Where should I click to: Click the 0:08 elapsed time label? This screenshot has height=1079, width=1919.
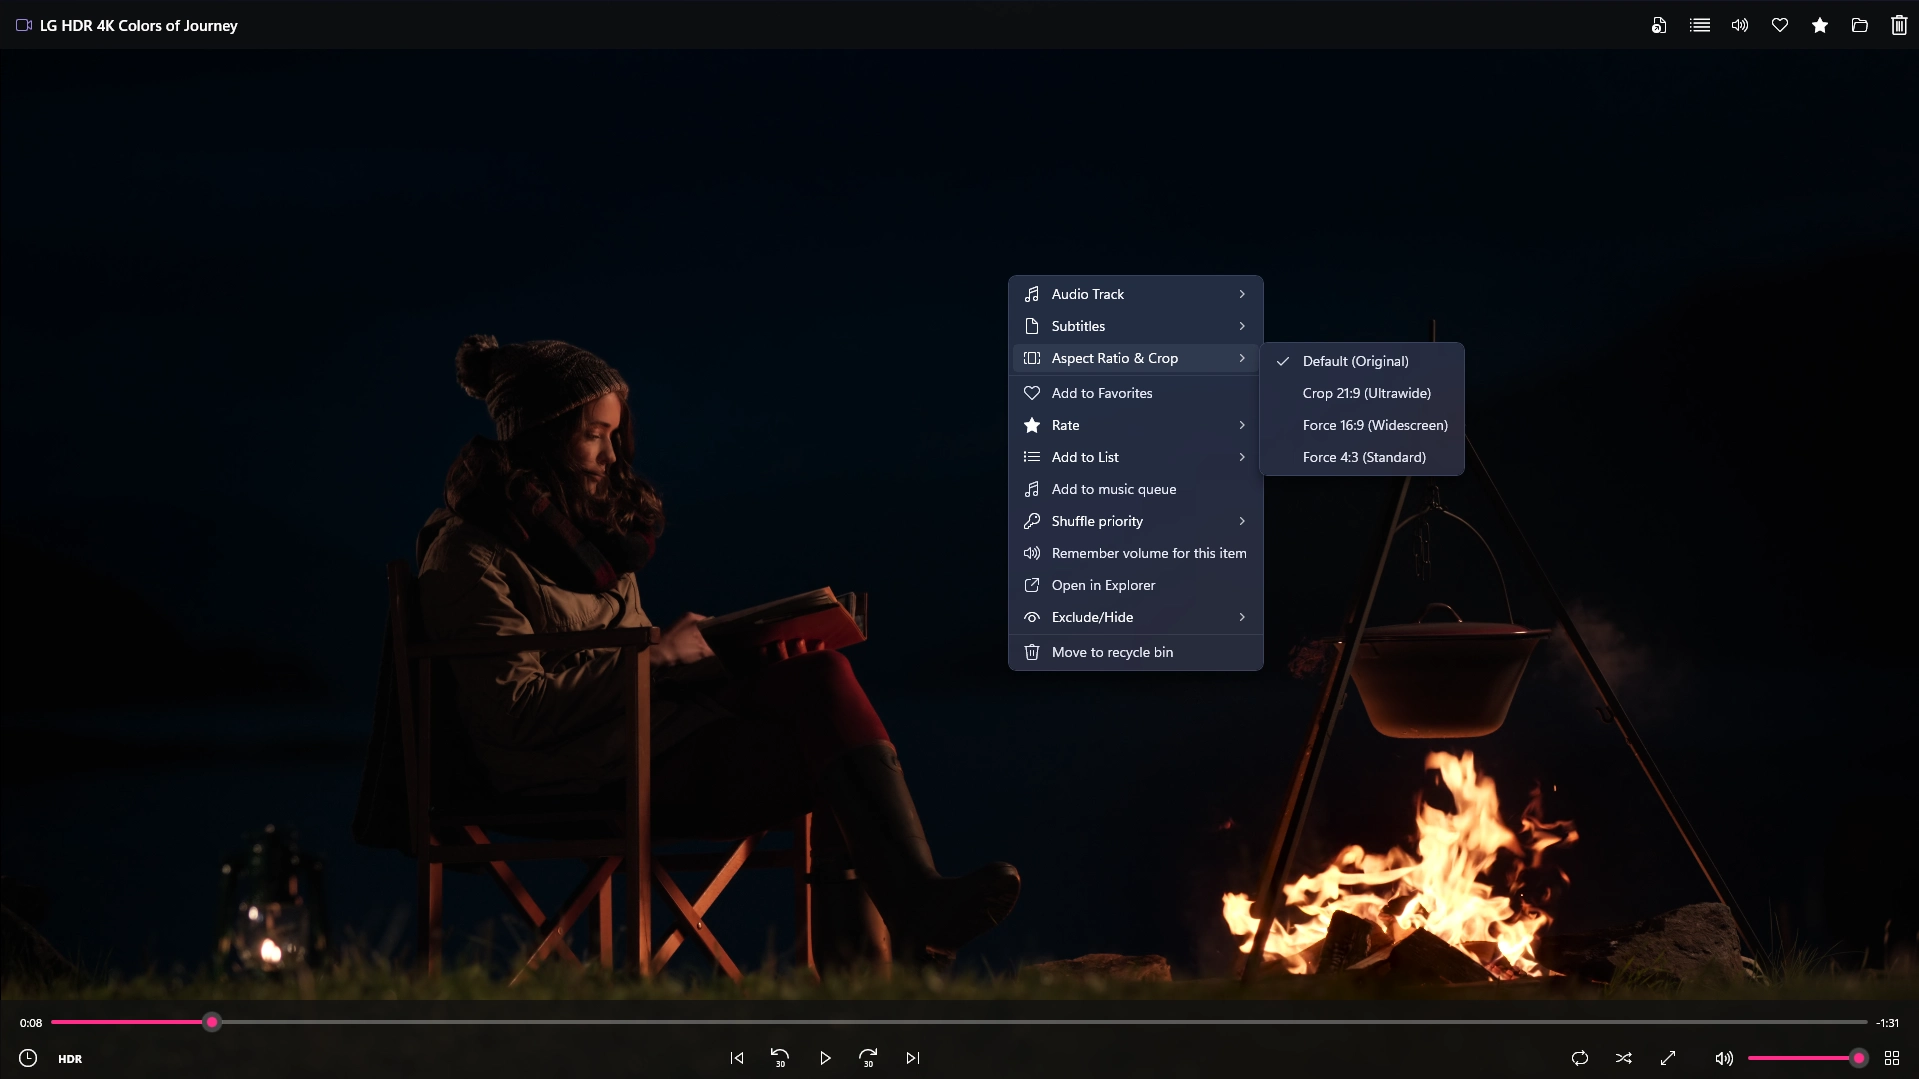coord(31,1023)
